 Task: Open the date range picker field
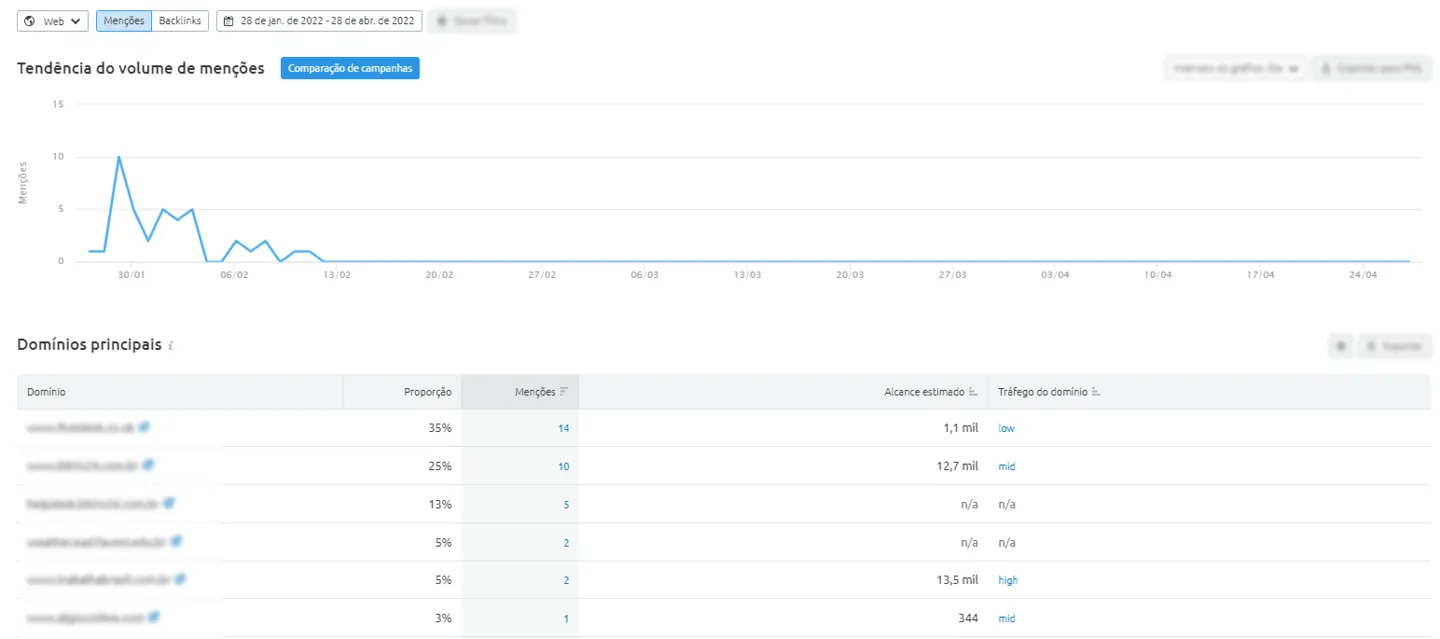tap(319, 21)
